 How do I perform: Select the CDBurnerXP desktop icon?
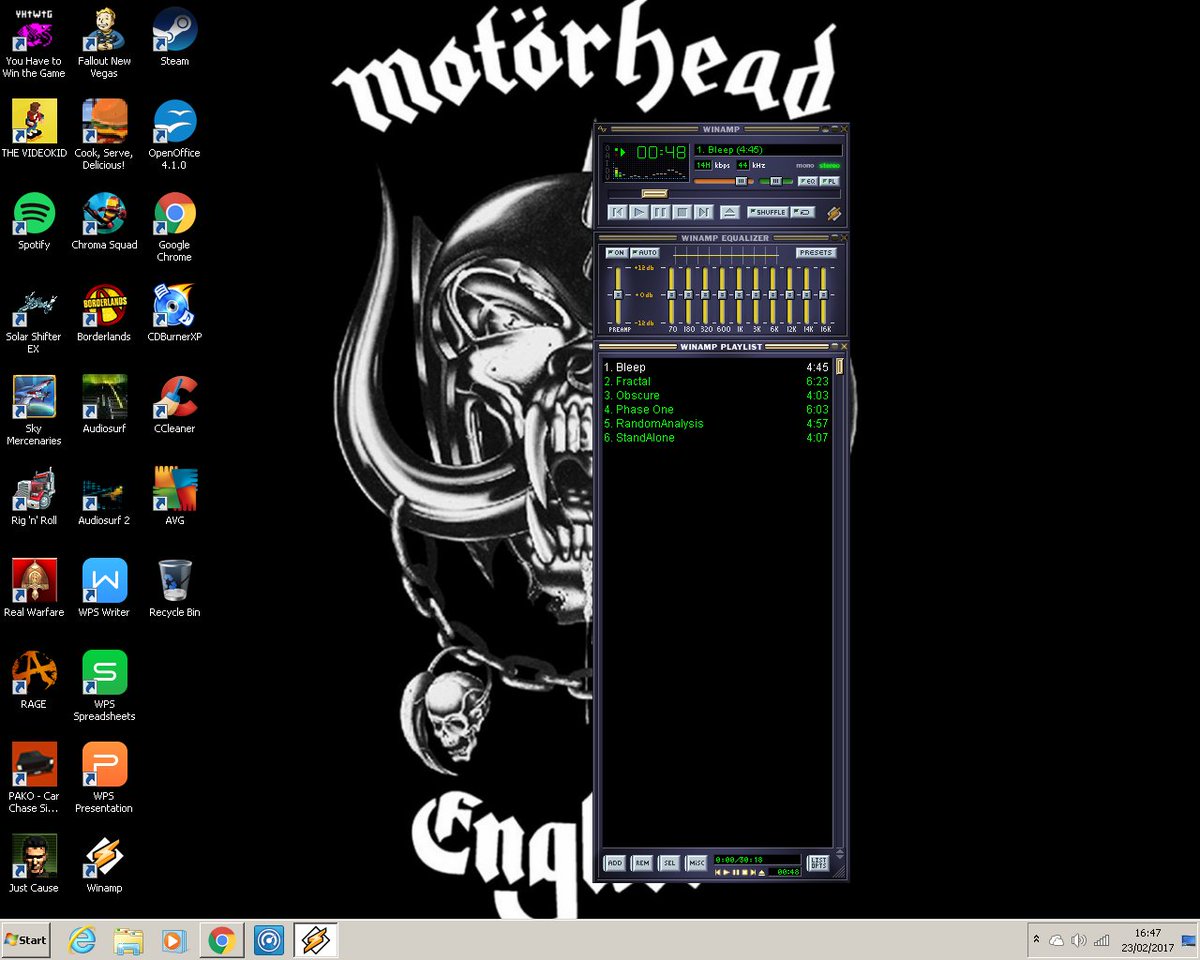point(175,313)
